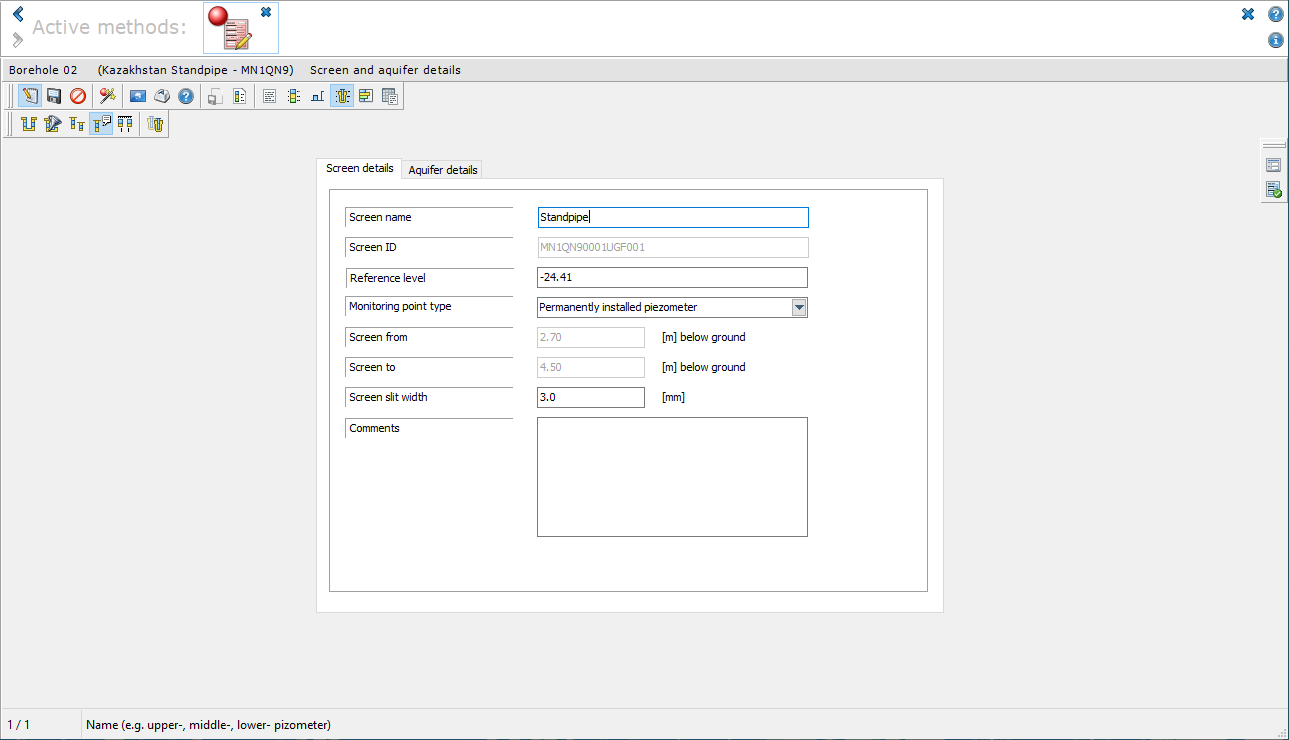The width and height of the screenshot is (1289, 740).
Task: Click the red cancel circle icon
Action: [x=78, y=96]
